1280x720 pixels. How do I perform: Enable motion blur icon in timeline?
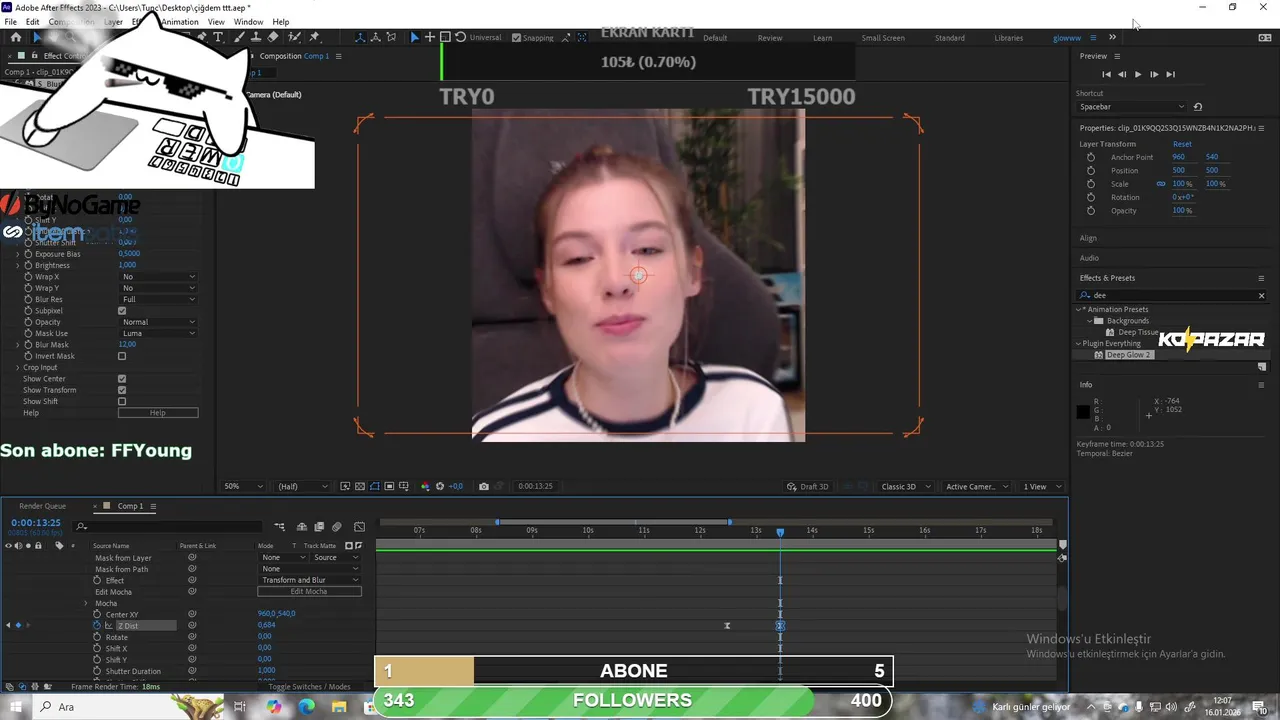(337, 526)
